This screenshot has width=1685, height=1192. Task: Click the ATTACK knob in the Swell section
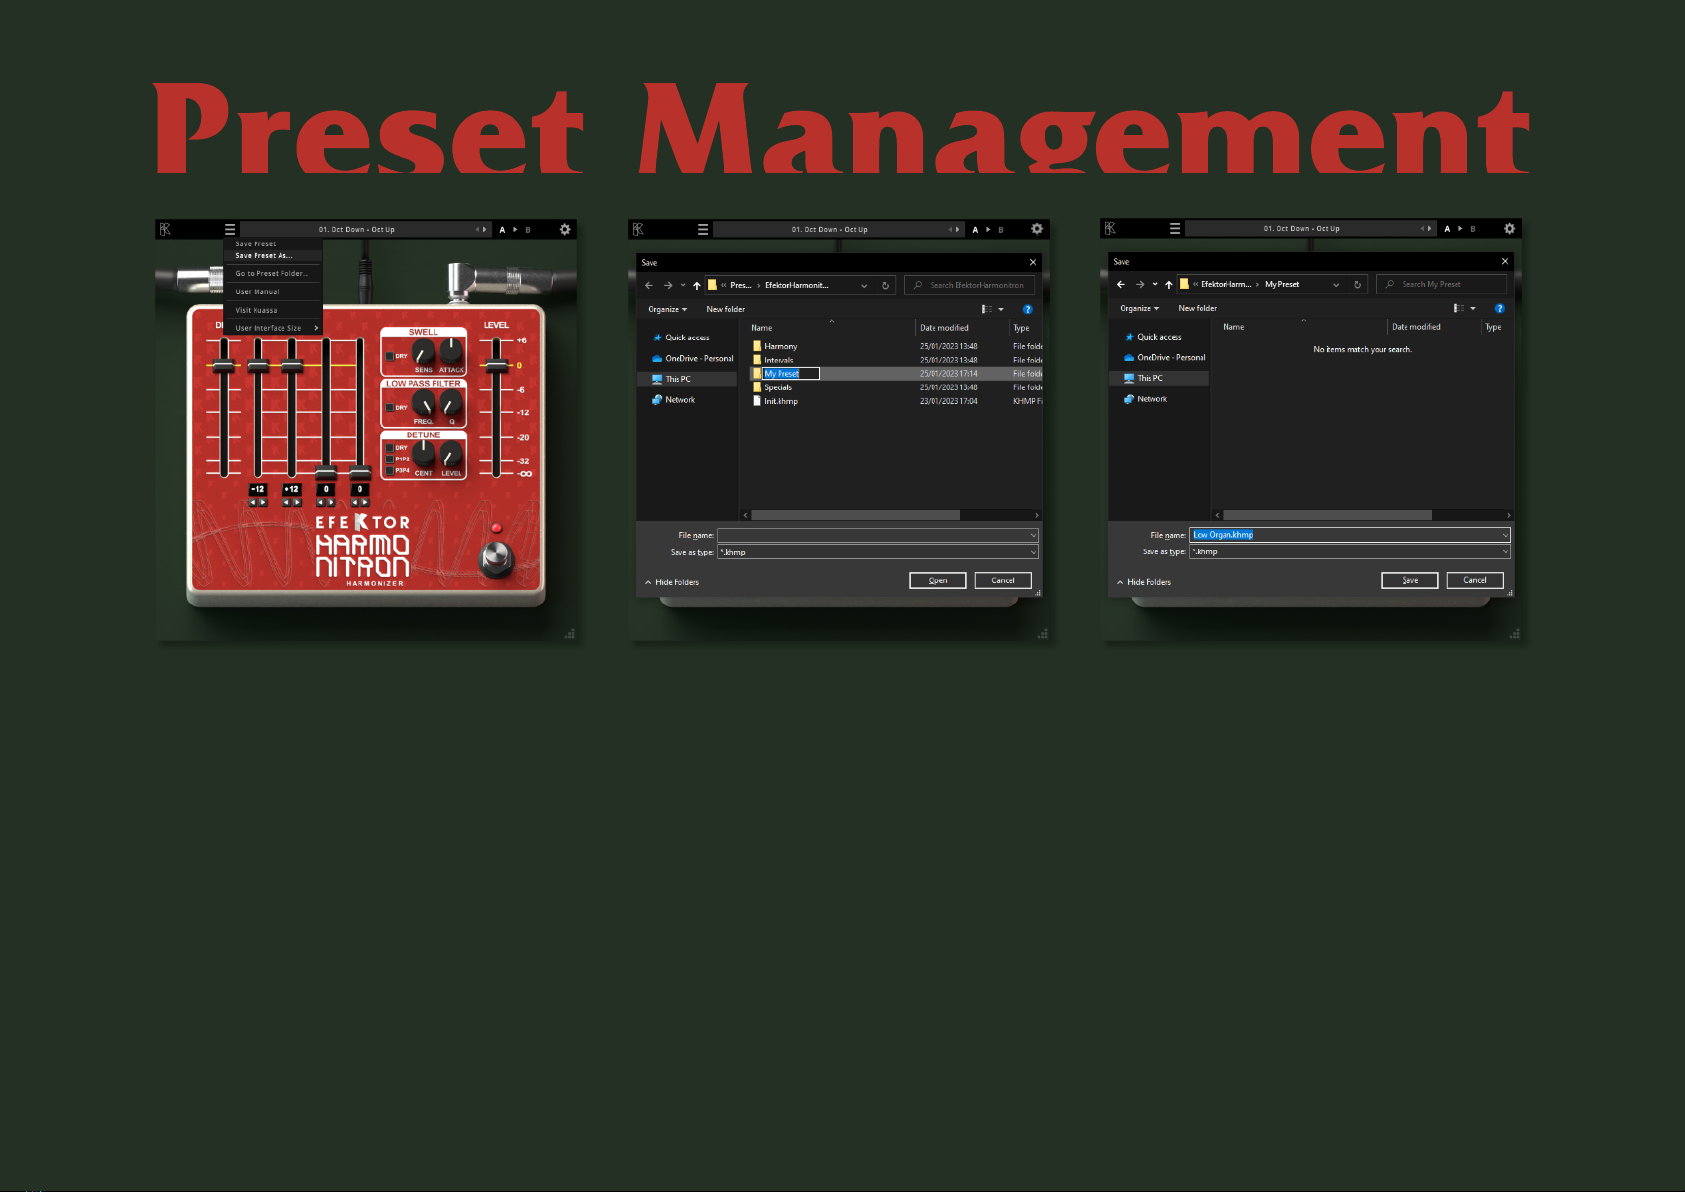tap(452, 352)
